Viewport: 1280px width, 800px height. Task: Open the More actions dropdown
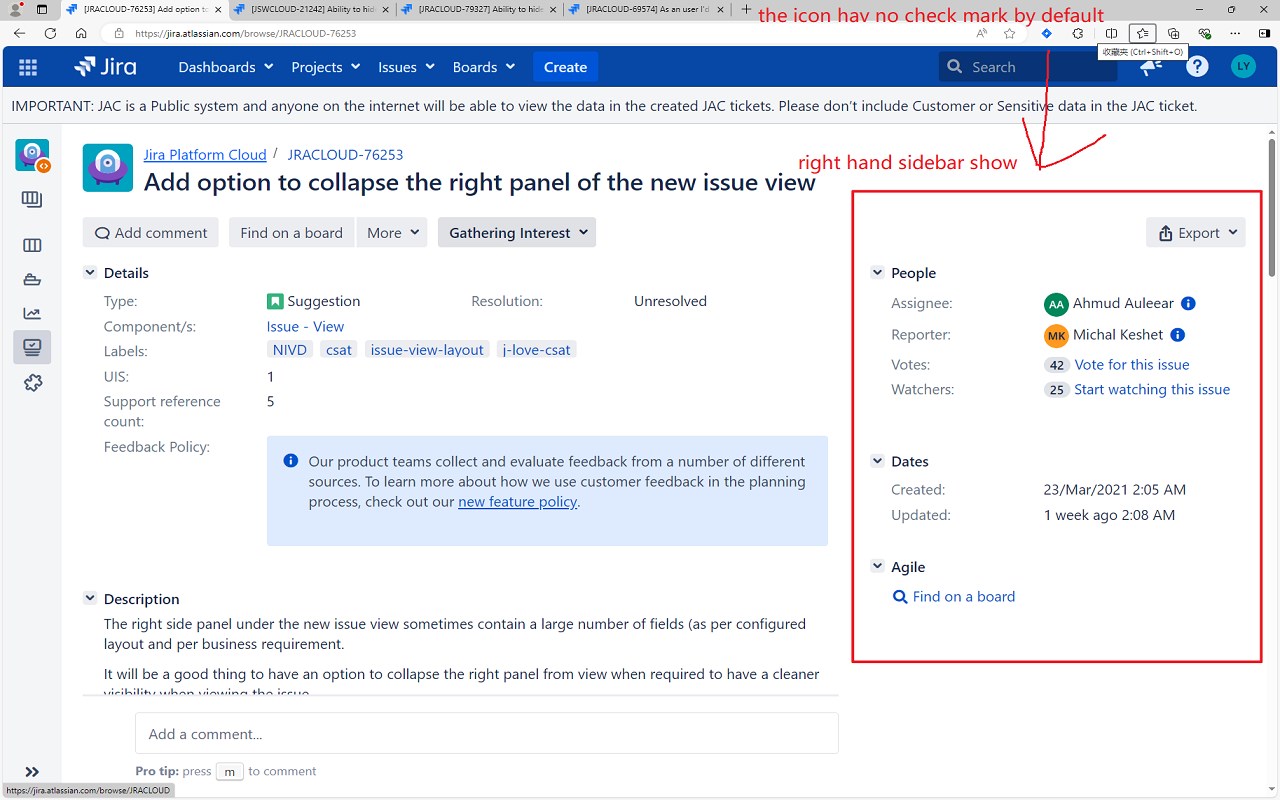click(x=392, y=233)
